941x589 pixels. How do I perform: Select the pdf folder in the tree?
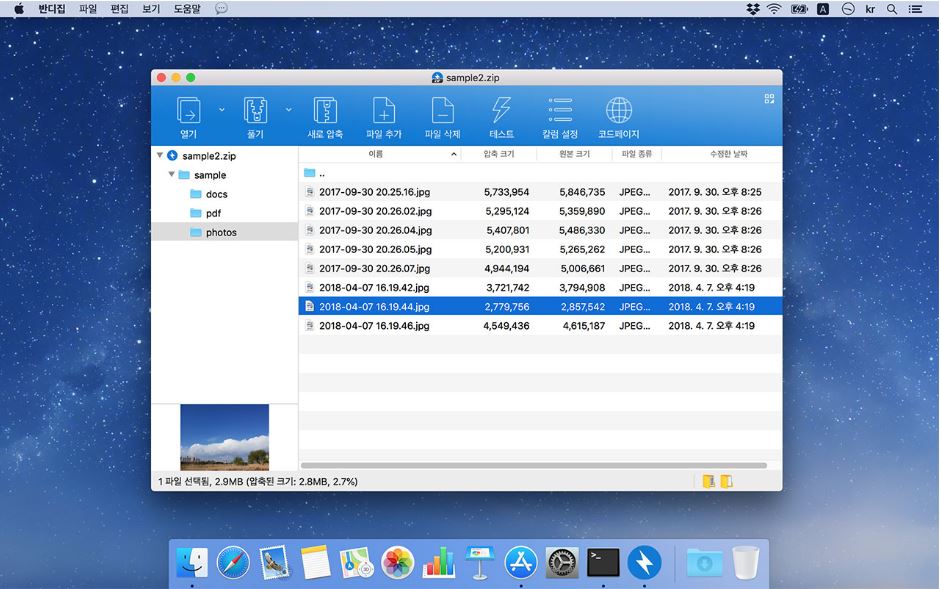213,214
